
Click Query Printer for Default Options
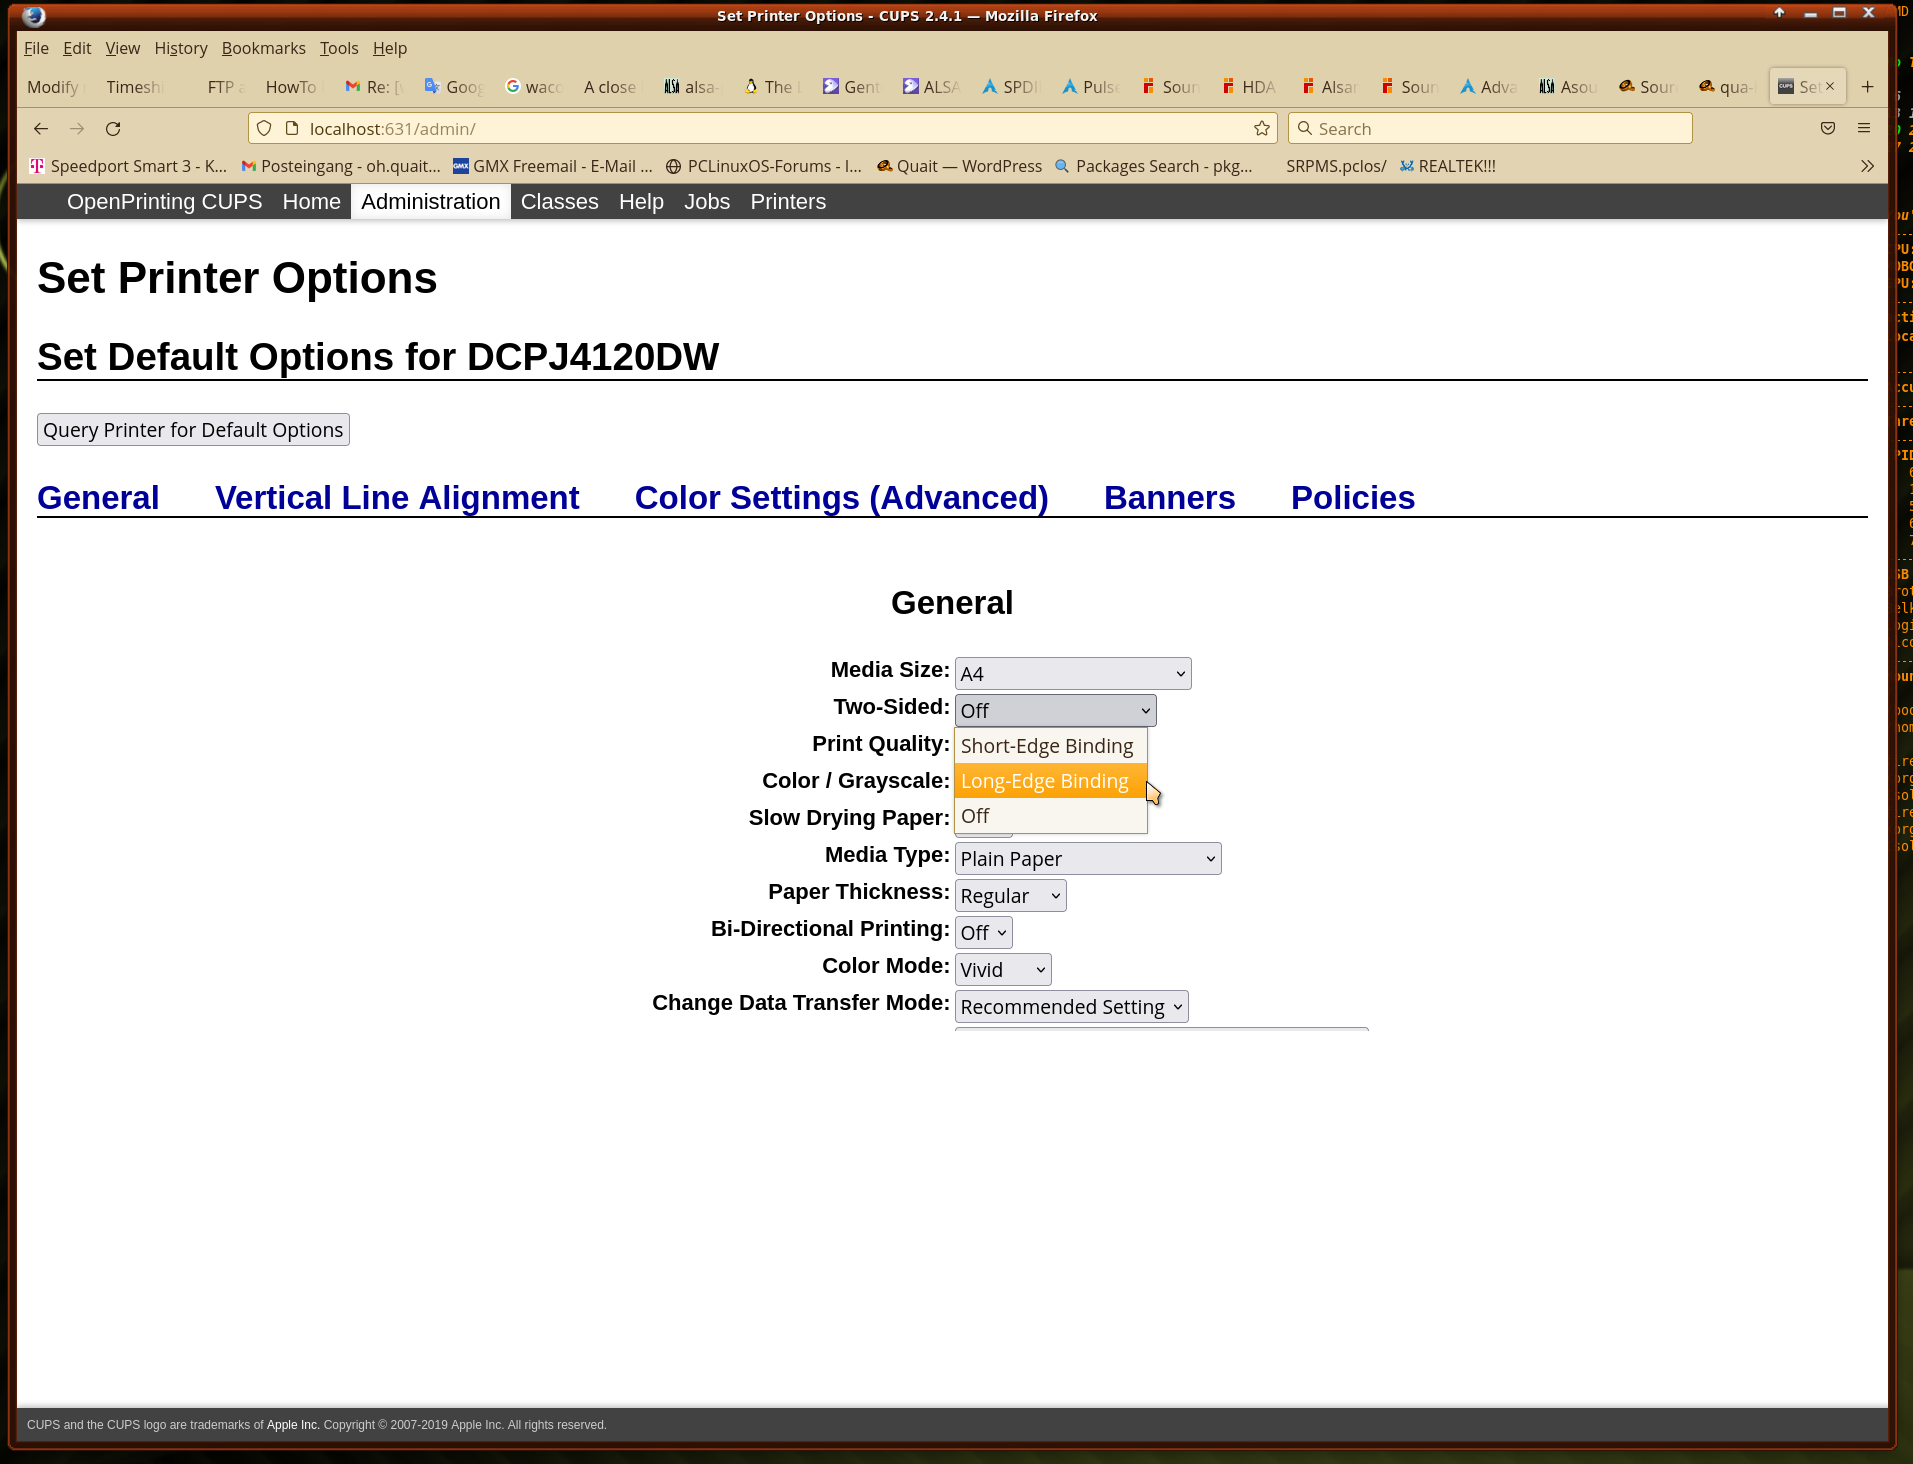tap(193, 430)
